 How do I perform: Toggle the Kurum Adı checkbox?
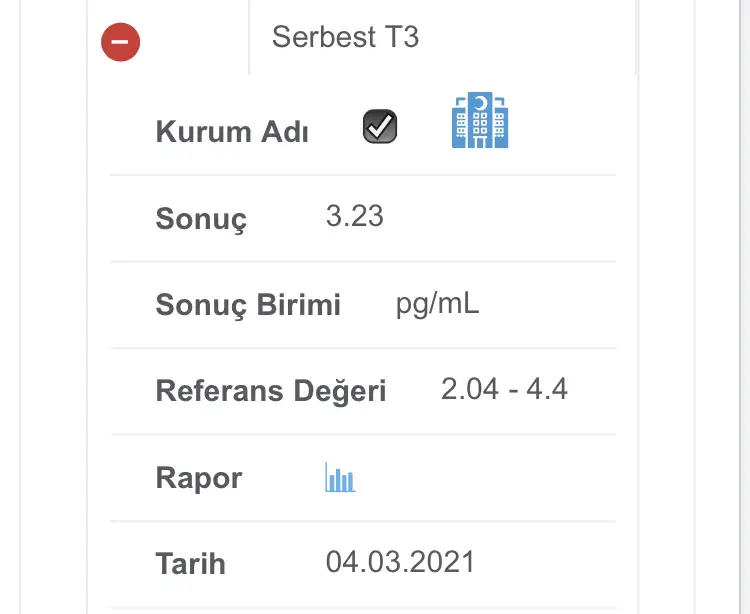pyautogui.click(x=380, y=126)
